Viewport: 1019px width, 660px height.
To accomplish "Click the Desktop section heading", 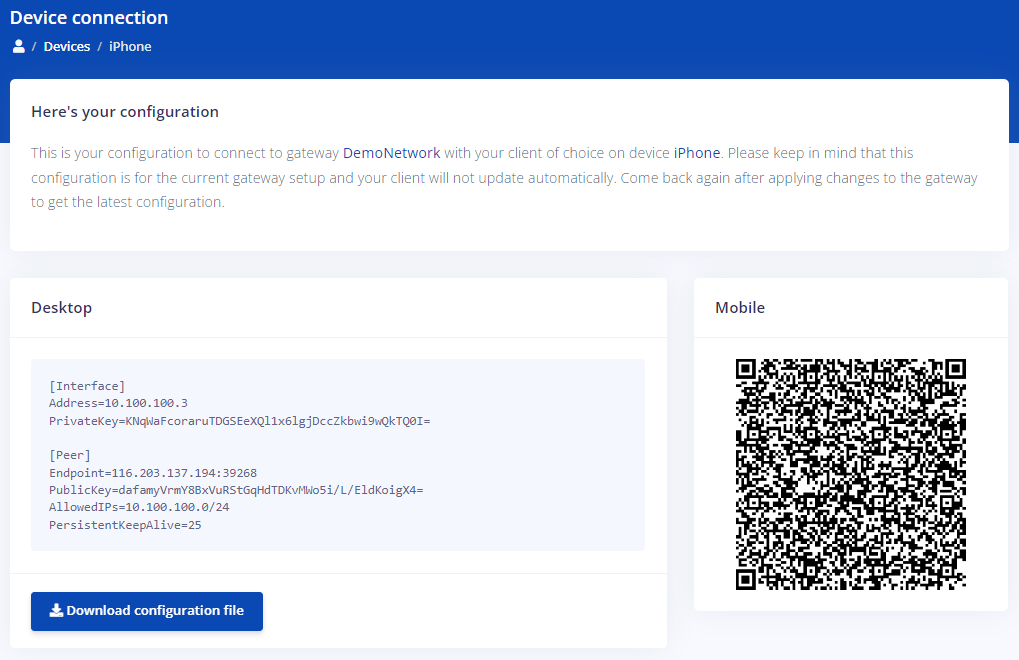I will pos(62,308).
